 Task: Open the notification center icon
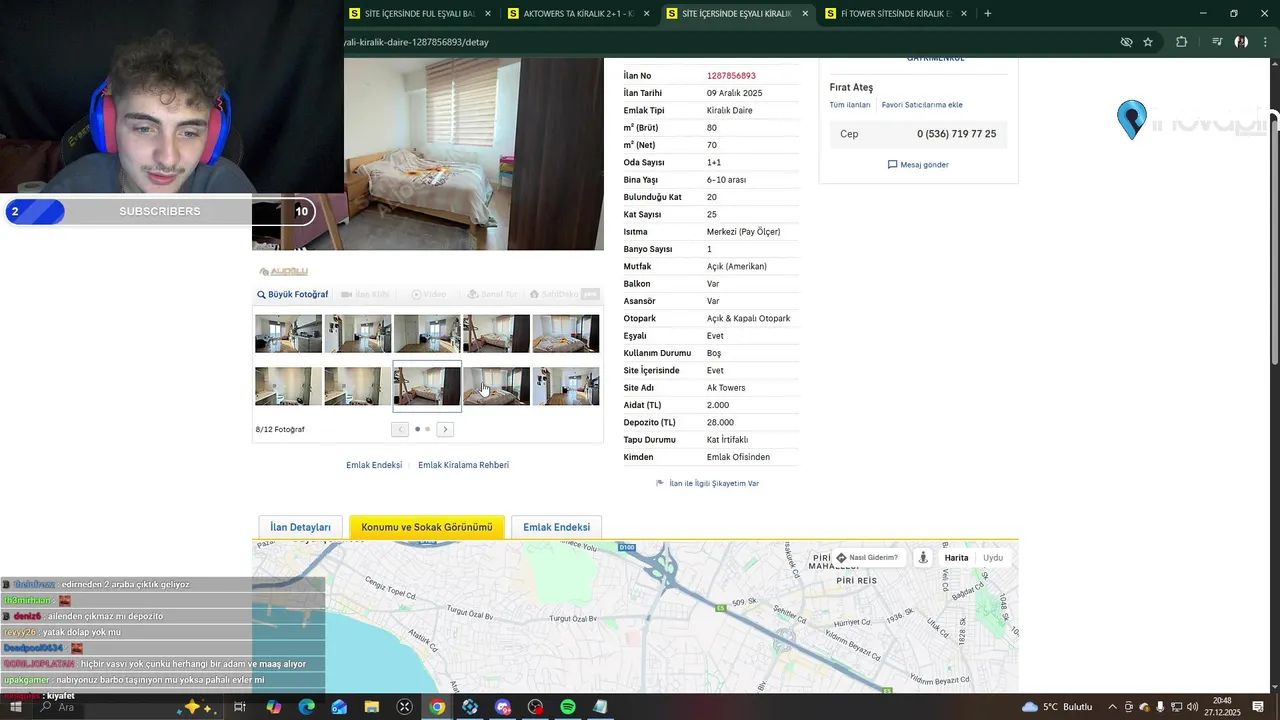point(1259,707)
